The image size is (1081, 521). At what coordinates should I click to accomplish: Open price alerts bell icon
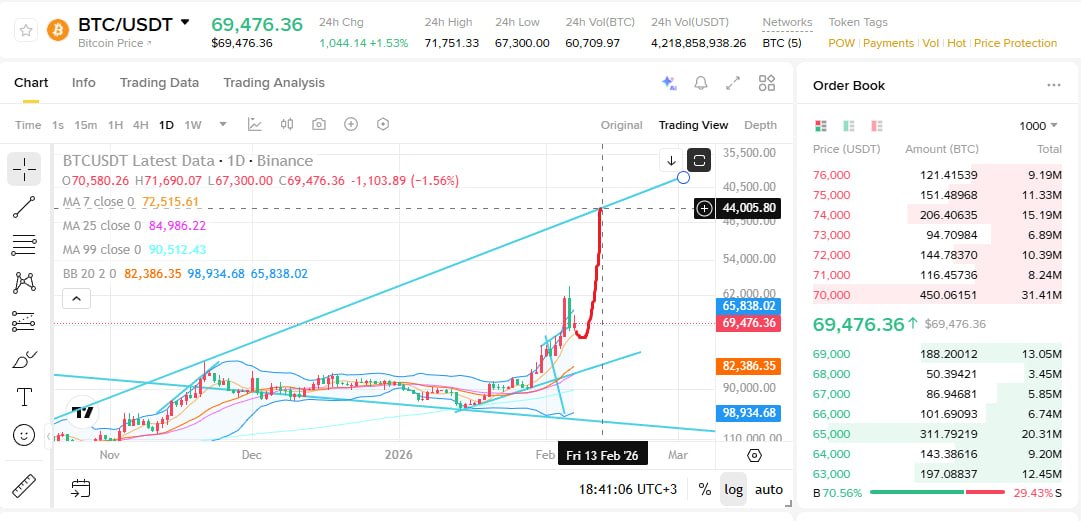point(700,83)
